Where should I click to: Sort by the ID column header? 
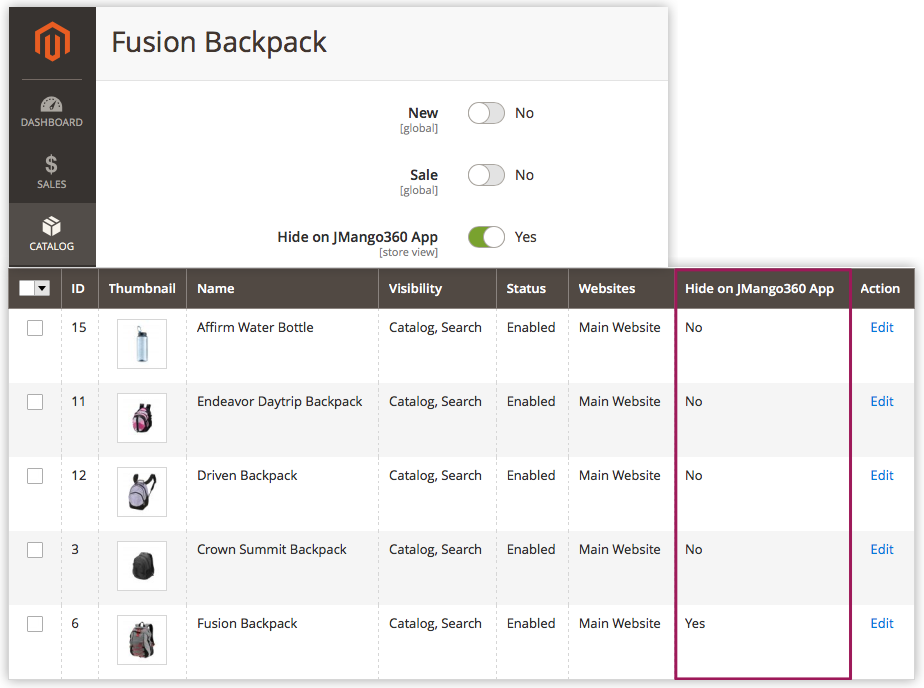click(78, 289)
